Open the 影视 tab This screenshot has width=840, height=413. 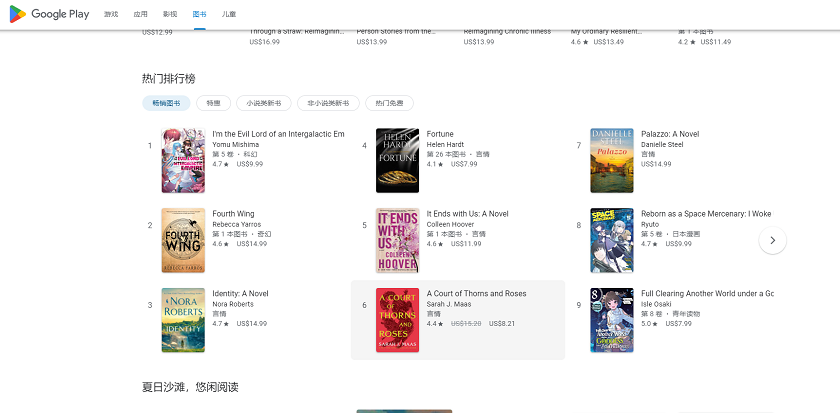(x=170, y=14)
